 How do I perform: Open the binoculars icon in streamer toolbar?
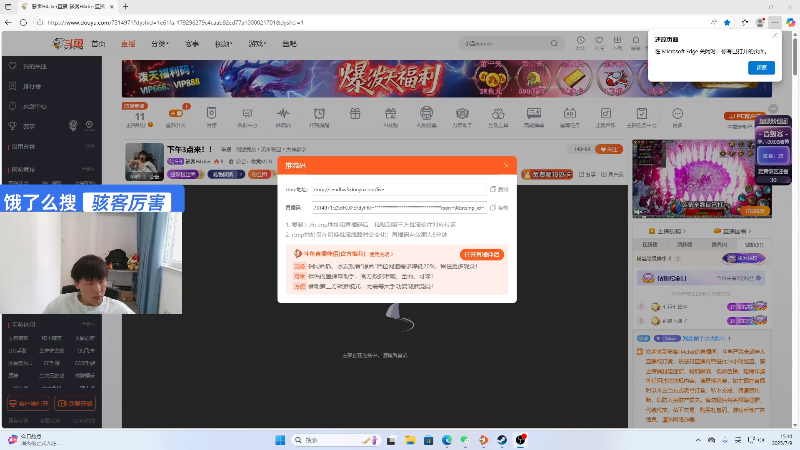pos(498,113)
